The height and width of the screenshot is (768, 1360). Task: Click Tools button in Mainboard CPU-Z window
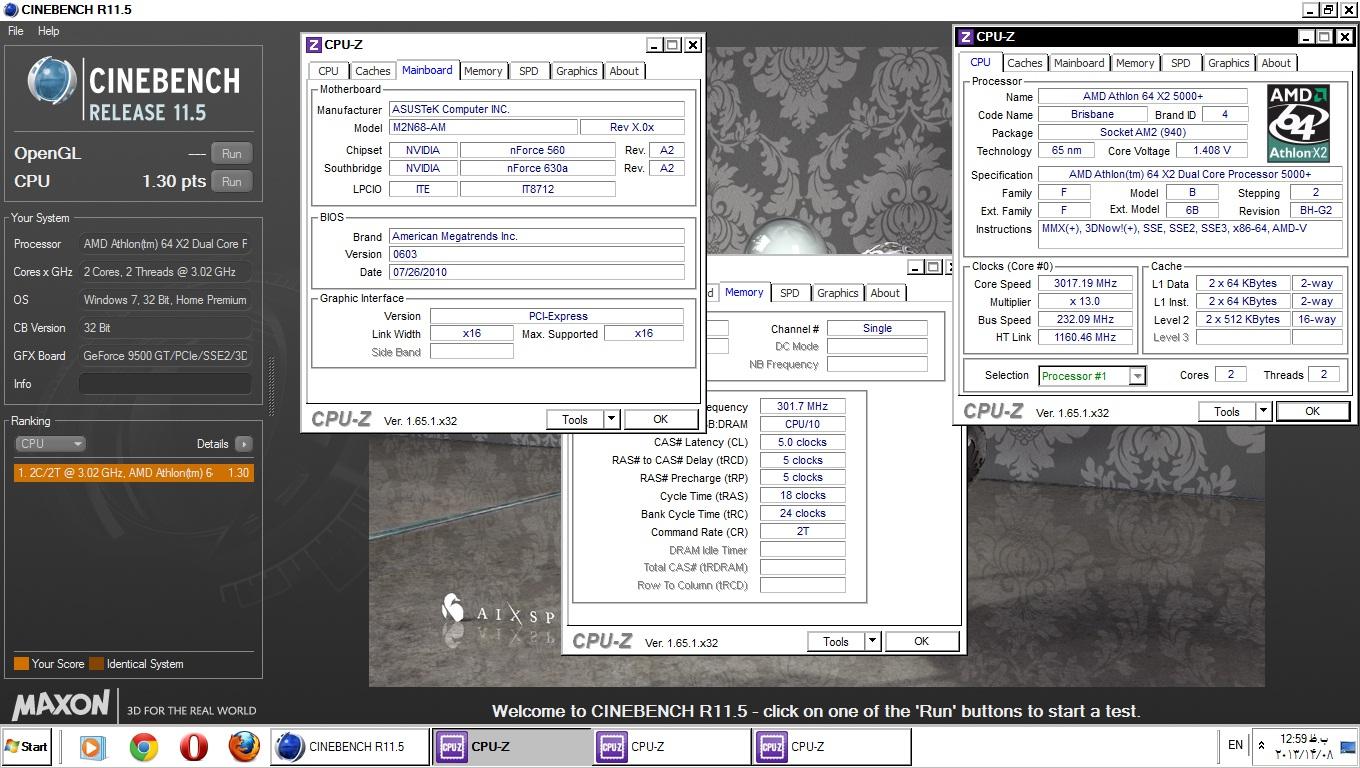[575, 420]
